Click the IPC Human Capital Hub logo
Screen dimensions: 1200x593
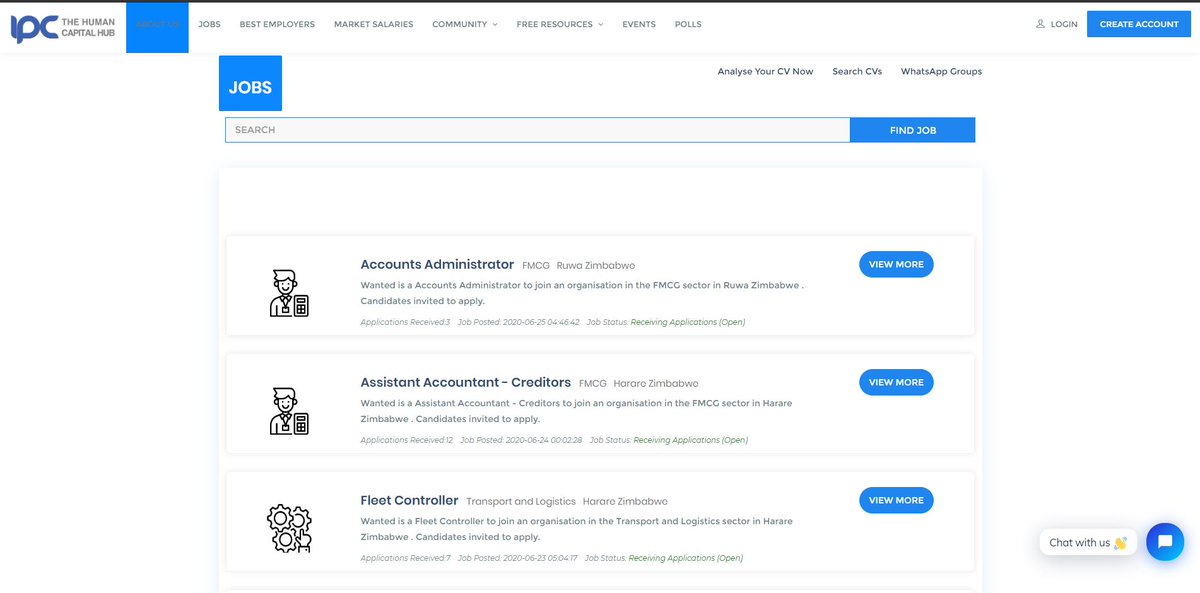click(x=62, y=28)
